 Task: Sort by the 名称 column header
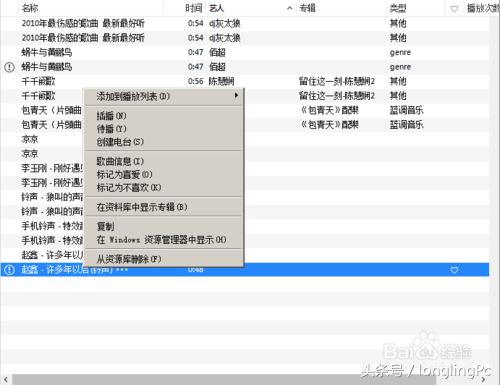click(30, 8)
